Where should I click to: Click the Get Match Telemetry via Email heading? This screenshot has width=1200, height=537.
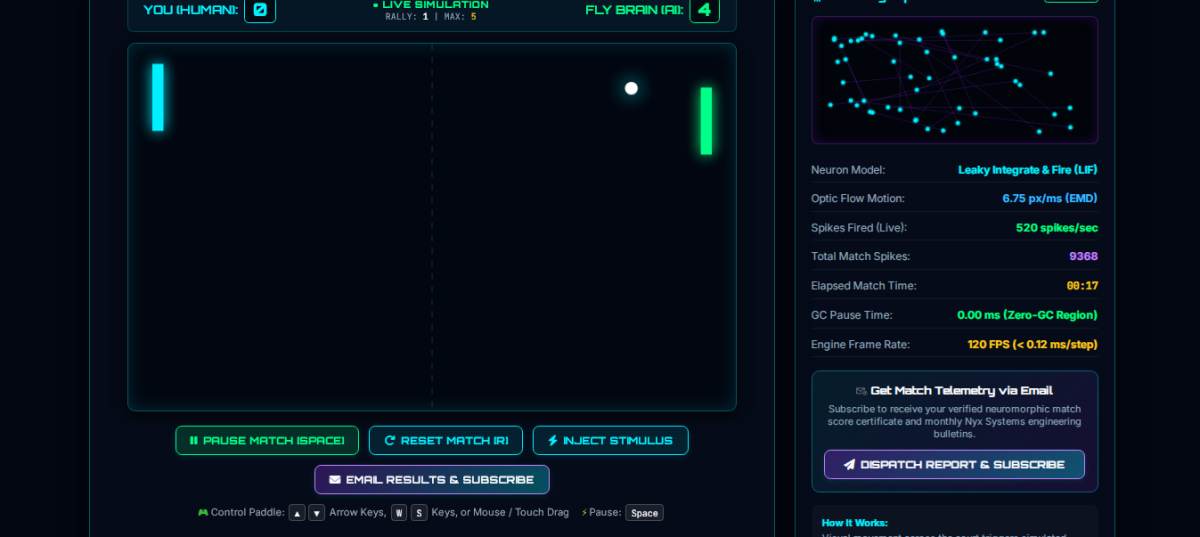962,391
